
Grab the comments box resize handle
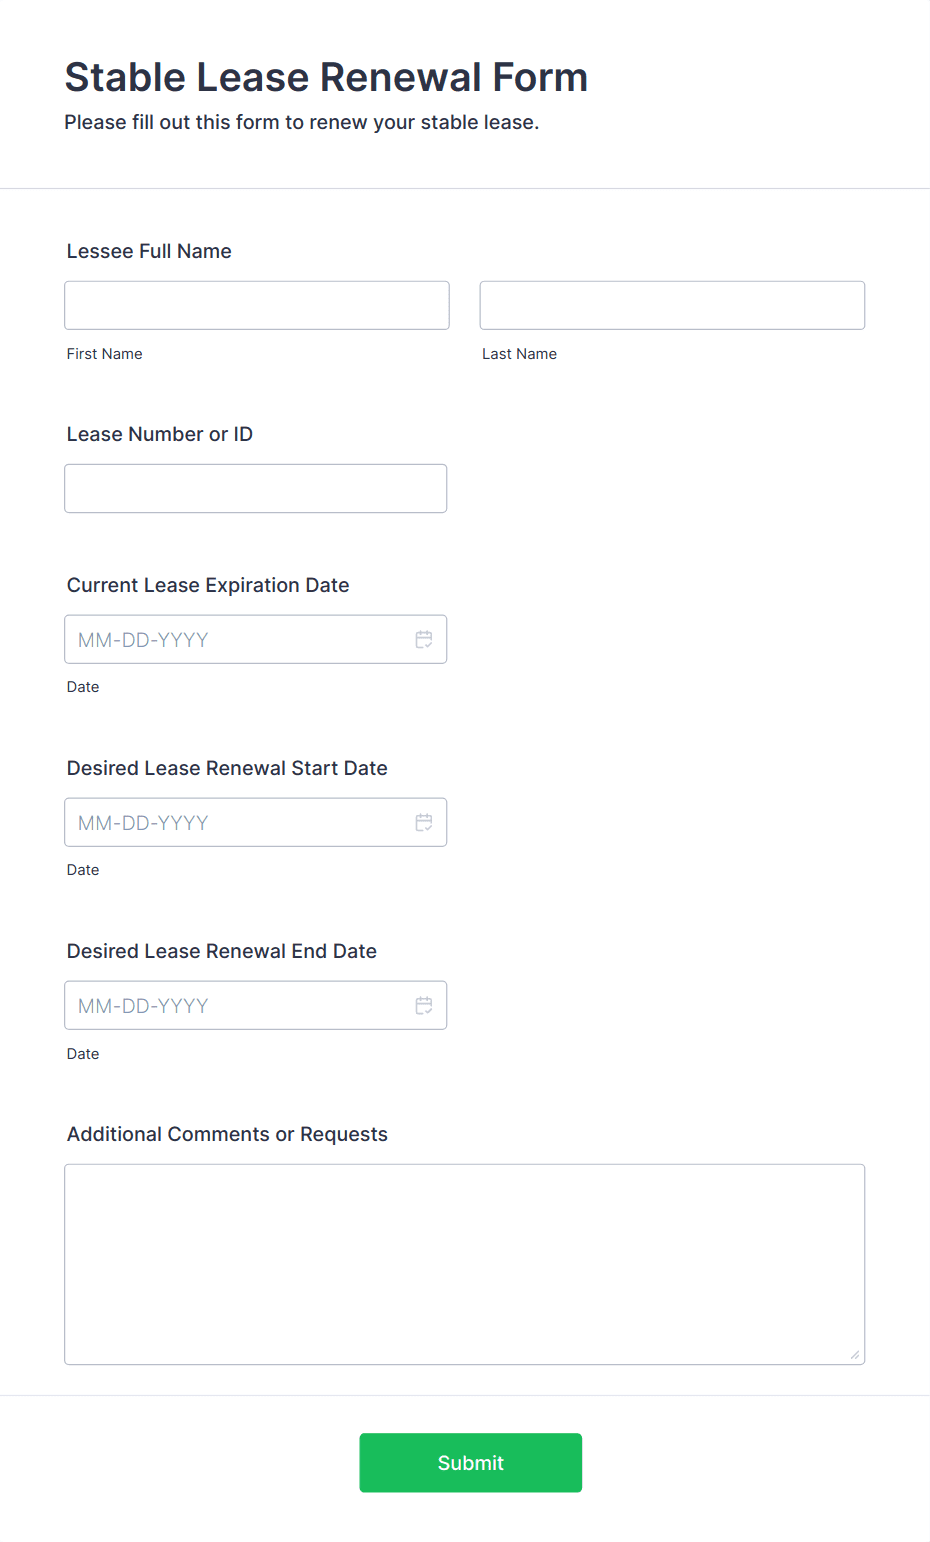click(855, 1355)
